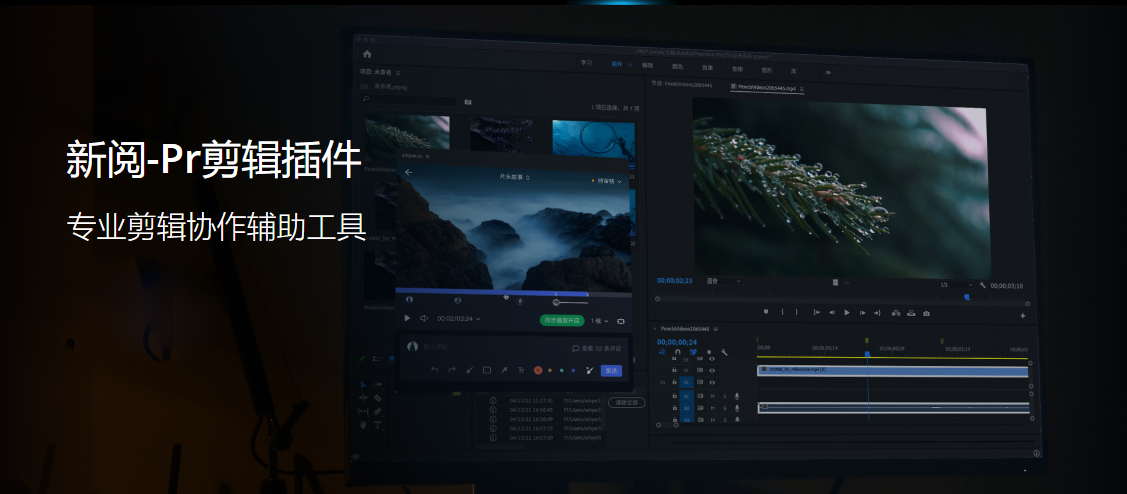Hide track V1 with eye icon
This screenshot has height=494, width=1127.
[712, 383]
